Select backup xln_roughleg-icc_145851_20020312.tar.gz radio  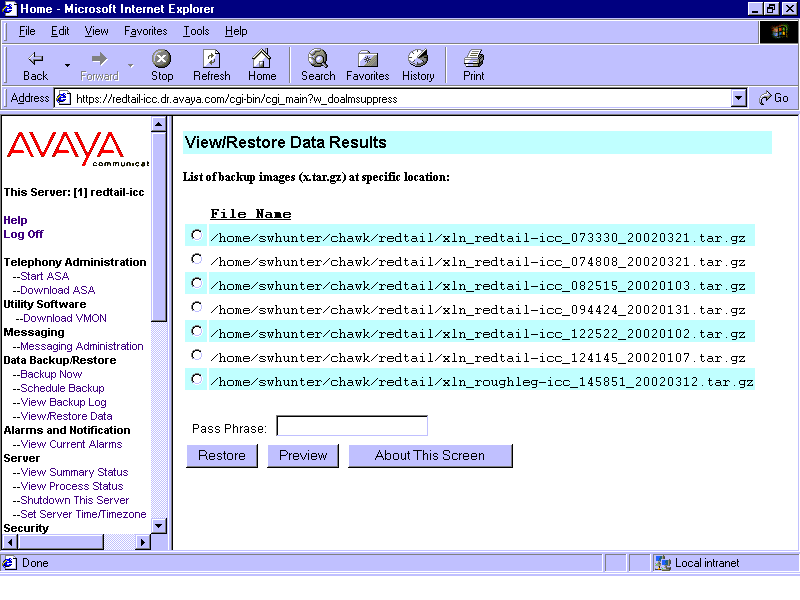(196, 379)
